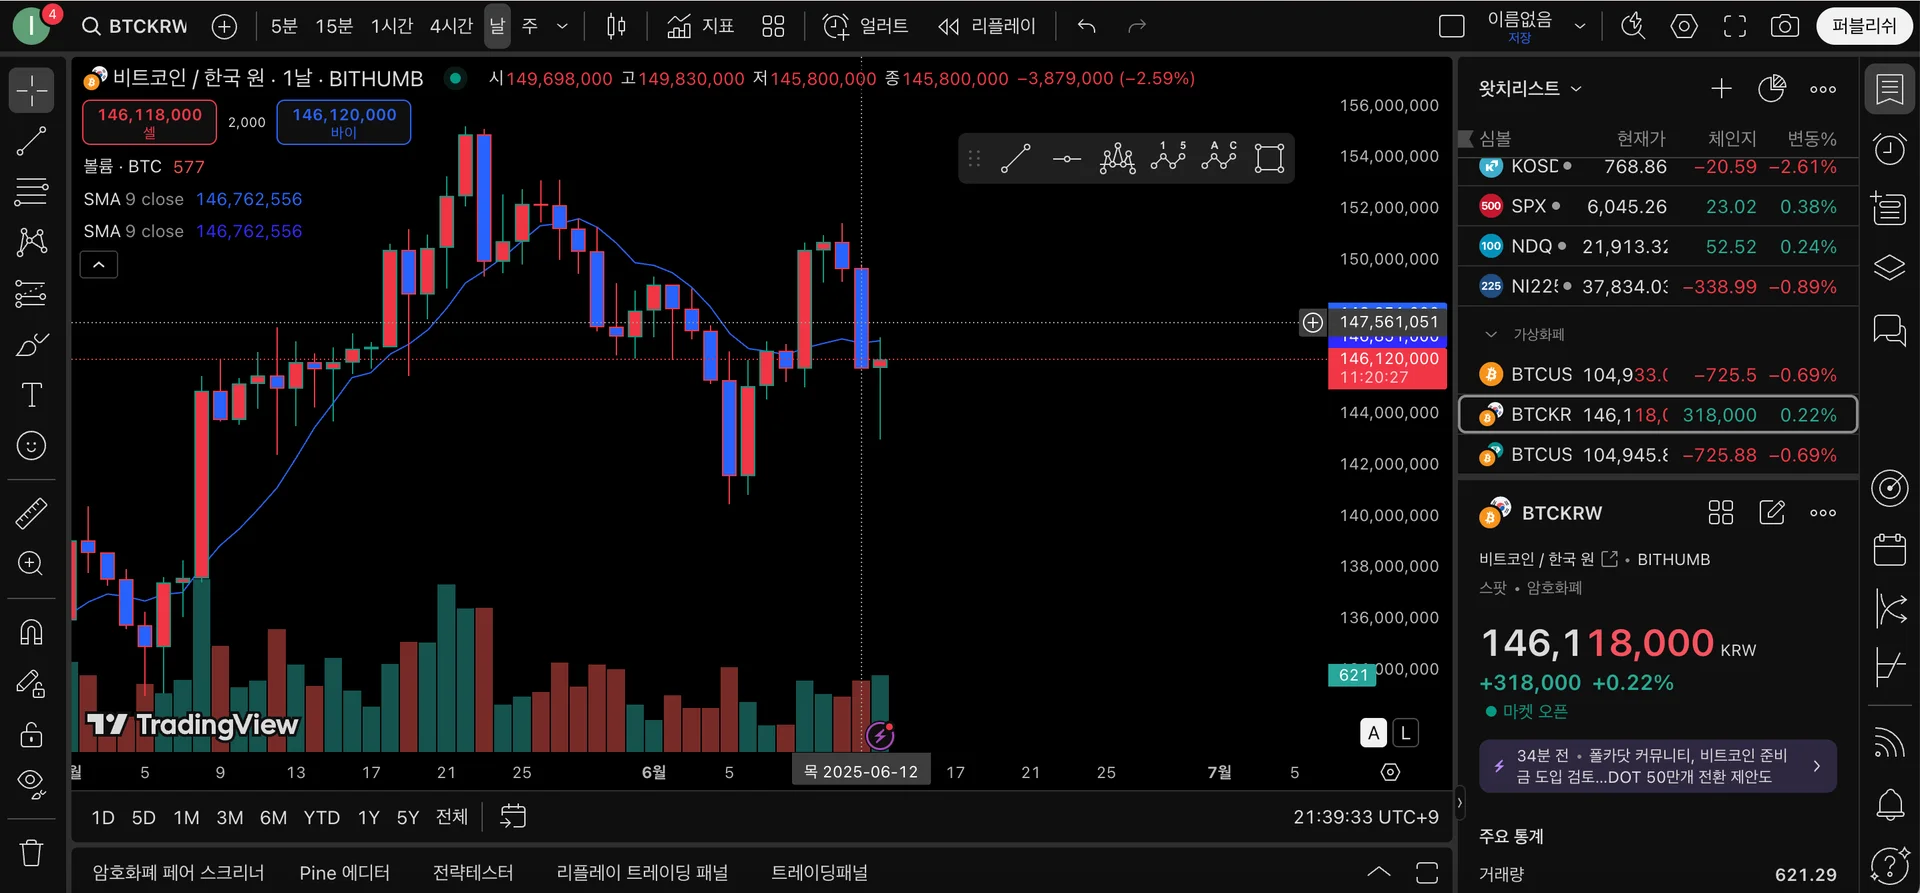Expand the 왓치리스트 dropdown
Image resolution: width=1920 pixels, height=893 pixels.
pos(1530,88)
